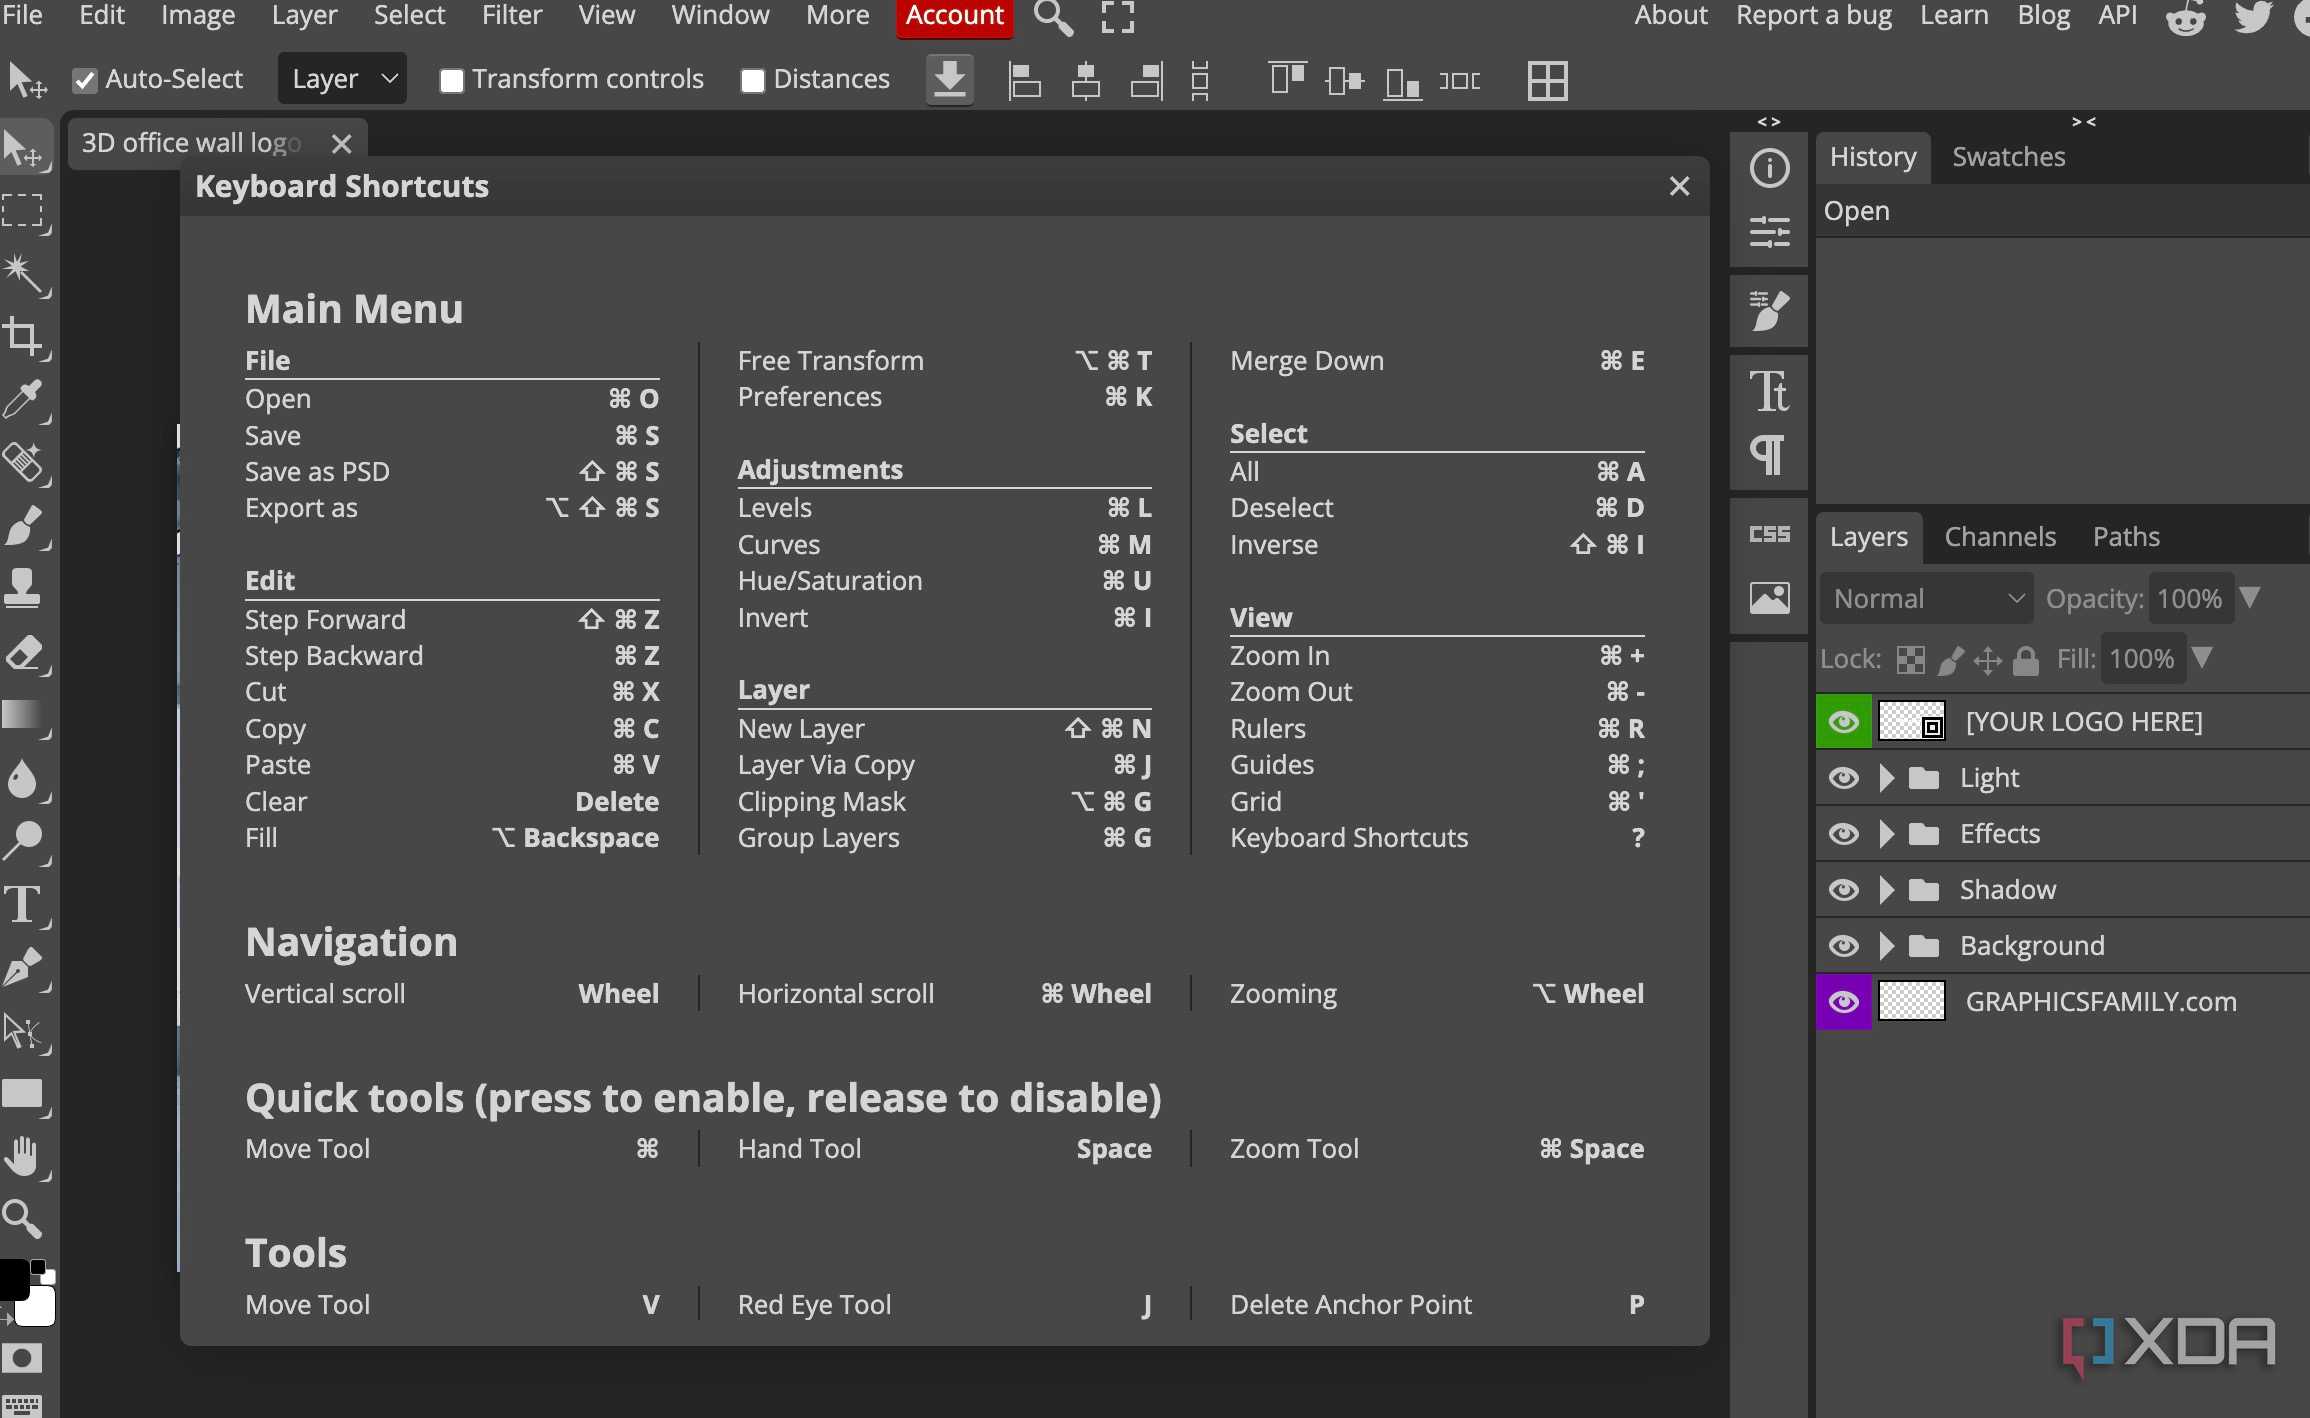Enable the Transform controls checkbox
2310x1418 pixels.
click(452, 81)
